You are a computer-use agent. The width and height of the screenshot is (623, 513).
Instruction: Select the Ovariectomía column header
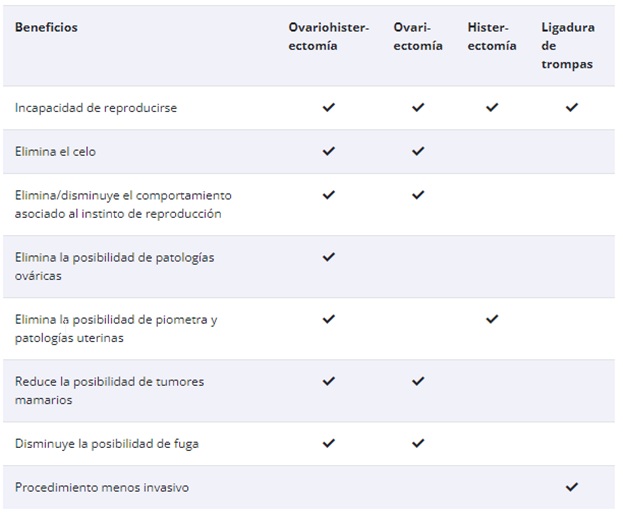(418, 37)
